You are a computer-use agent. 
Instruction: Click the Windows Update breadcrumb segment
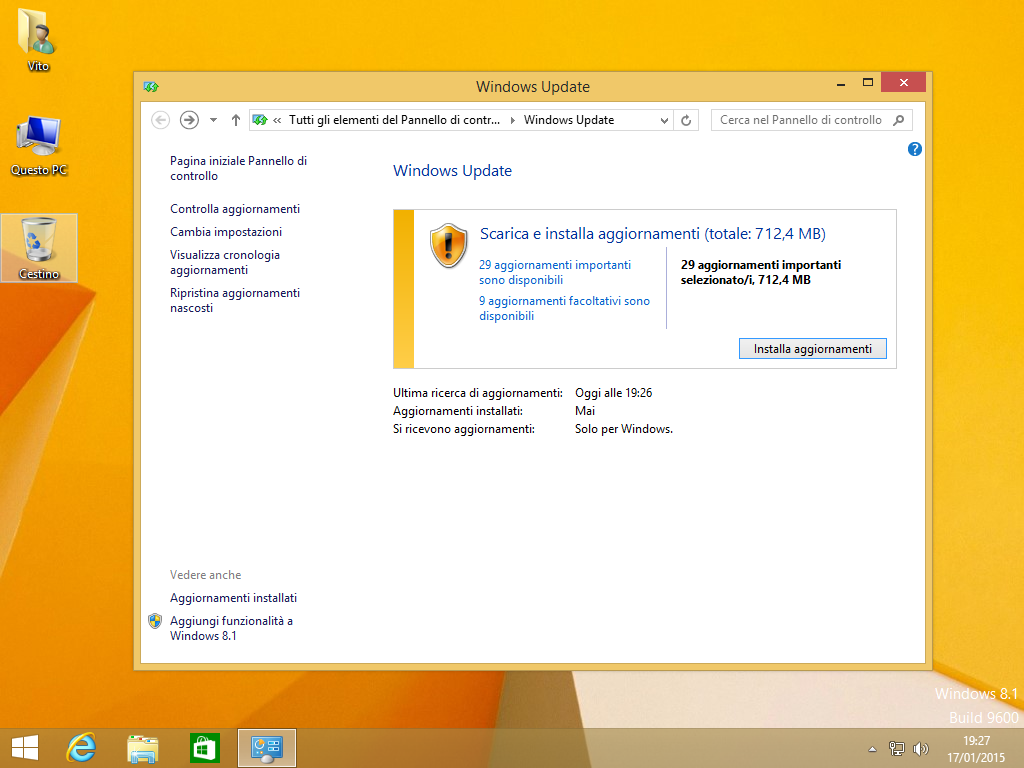[x=569, y=120]
